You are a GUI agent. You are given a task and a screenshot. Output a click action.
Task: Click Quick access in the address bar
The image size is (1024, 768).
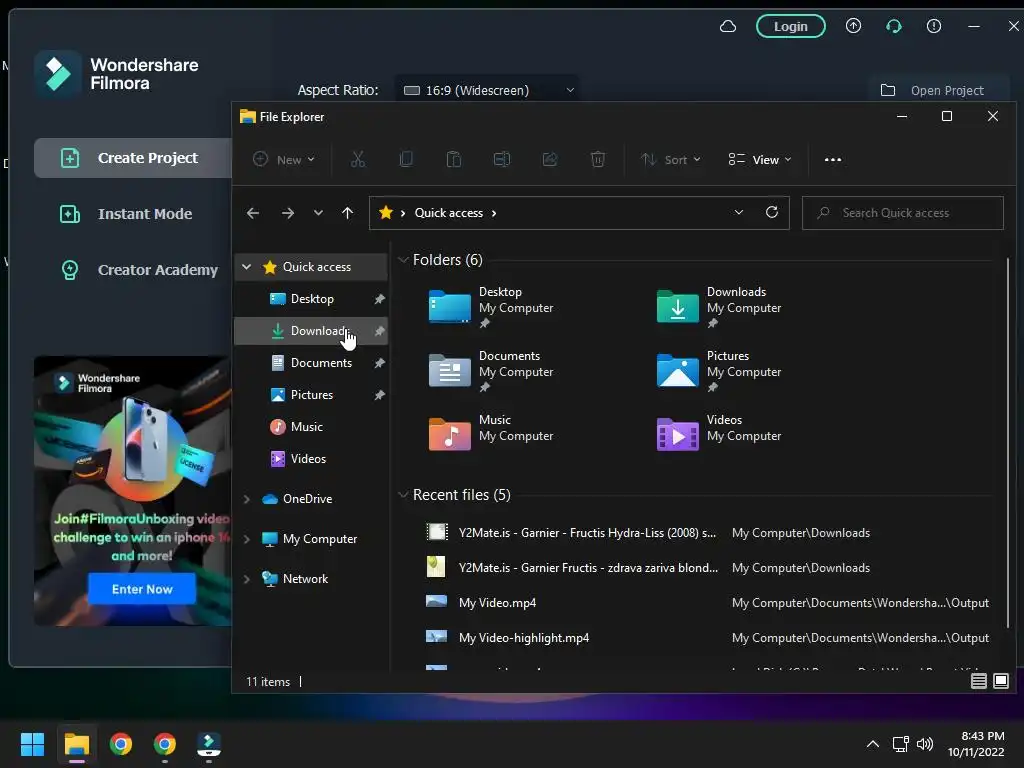click(x=449, y=213)
